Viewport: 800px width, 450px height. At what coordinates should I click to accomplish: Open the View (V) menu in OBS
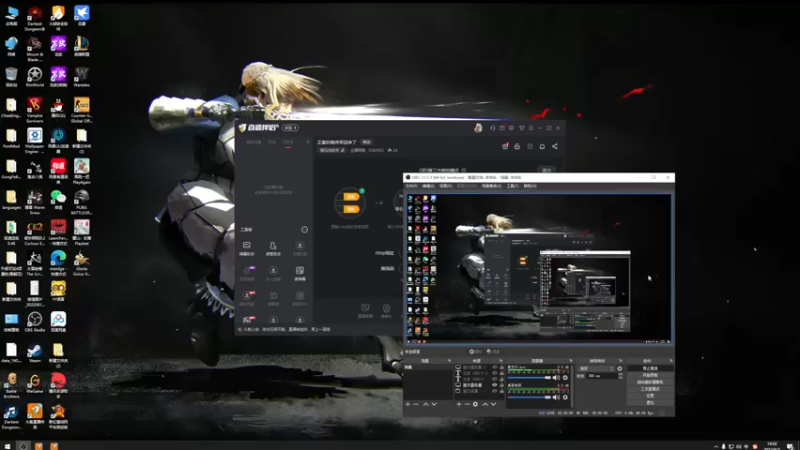pyautogui.click(x=446, y=186)
